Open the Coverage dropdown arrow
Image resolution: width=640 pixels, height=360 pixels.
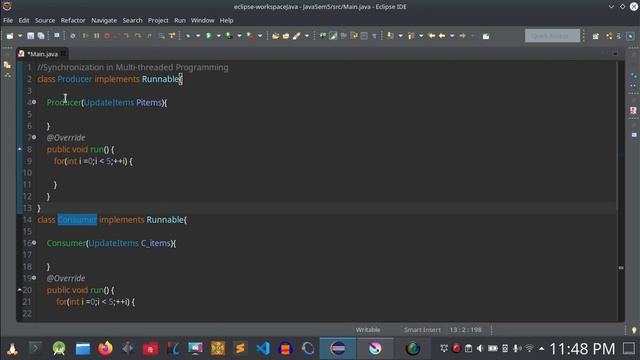click(x=239, y=36)
